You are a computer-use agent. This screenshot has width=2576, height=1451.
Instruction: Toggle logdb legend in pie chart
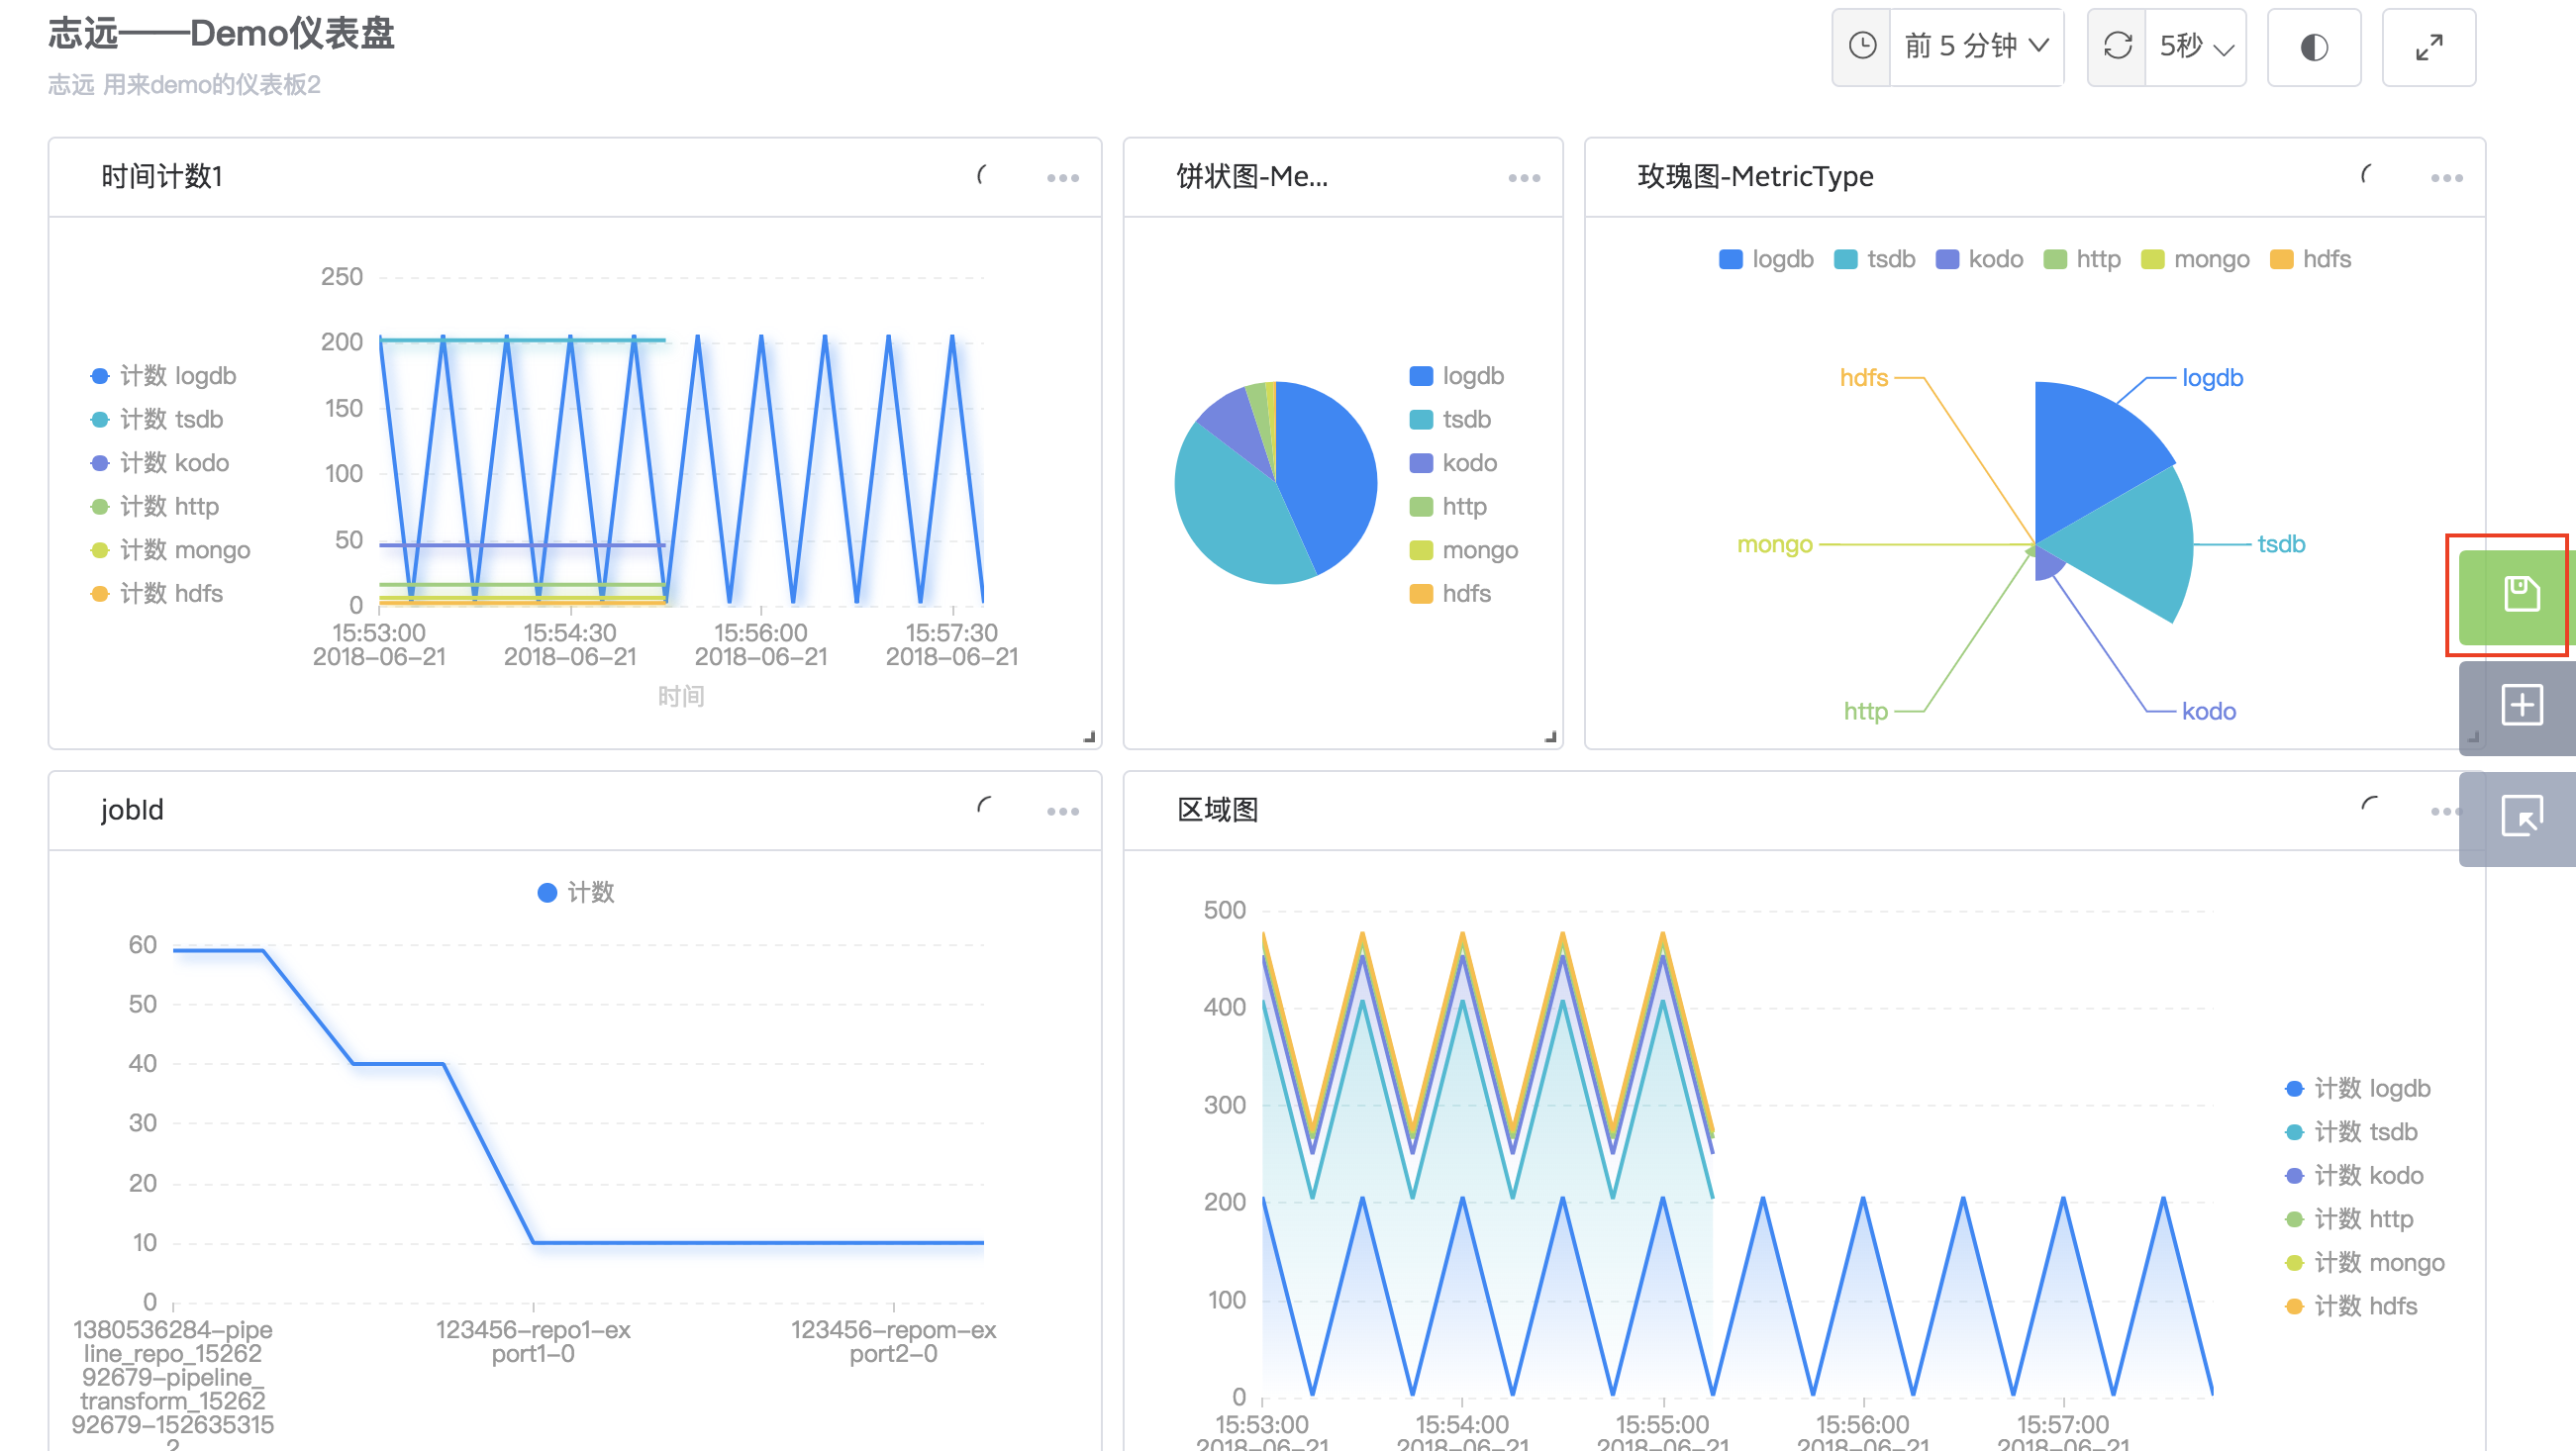pyautogui.click(x=1456, y=376)
